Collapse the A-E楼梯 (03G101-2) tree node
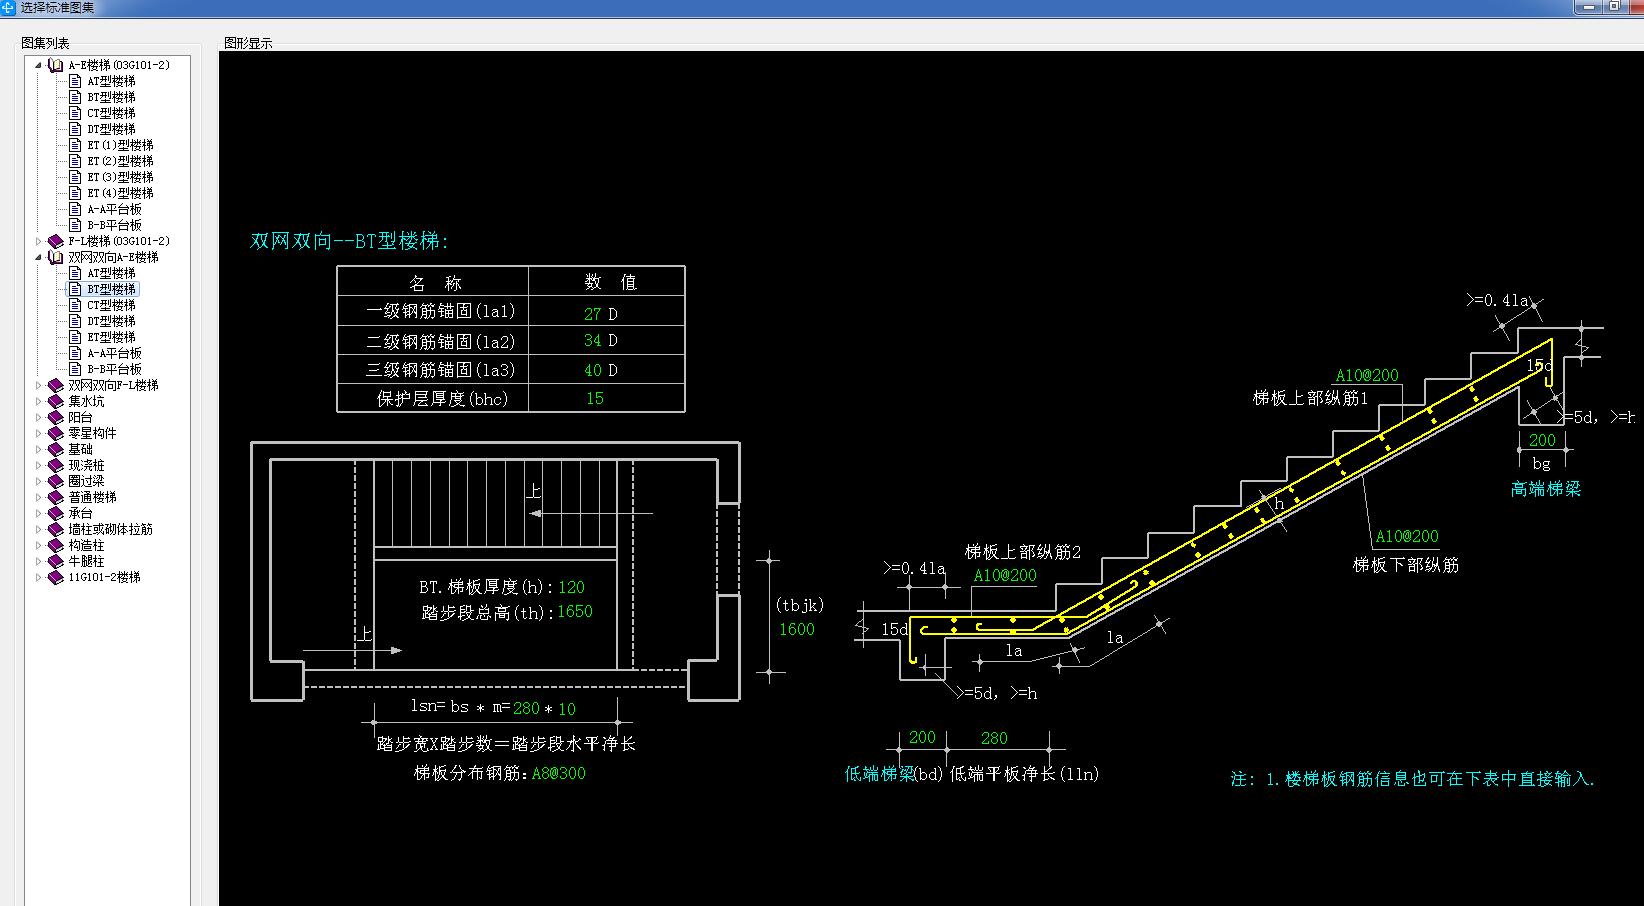Viewport: 1644px width, 906px height. (39, 65)
